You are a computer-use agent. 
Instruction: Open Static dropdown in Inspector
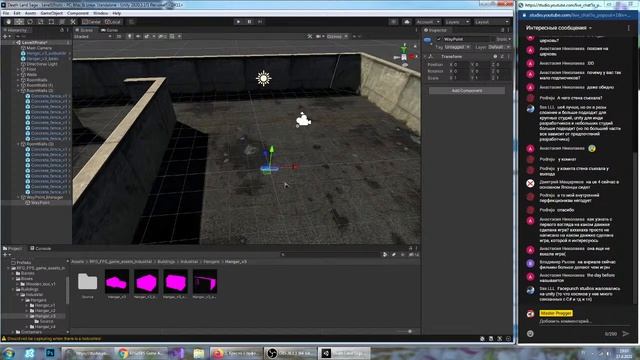(503, 39)
